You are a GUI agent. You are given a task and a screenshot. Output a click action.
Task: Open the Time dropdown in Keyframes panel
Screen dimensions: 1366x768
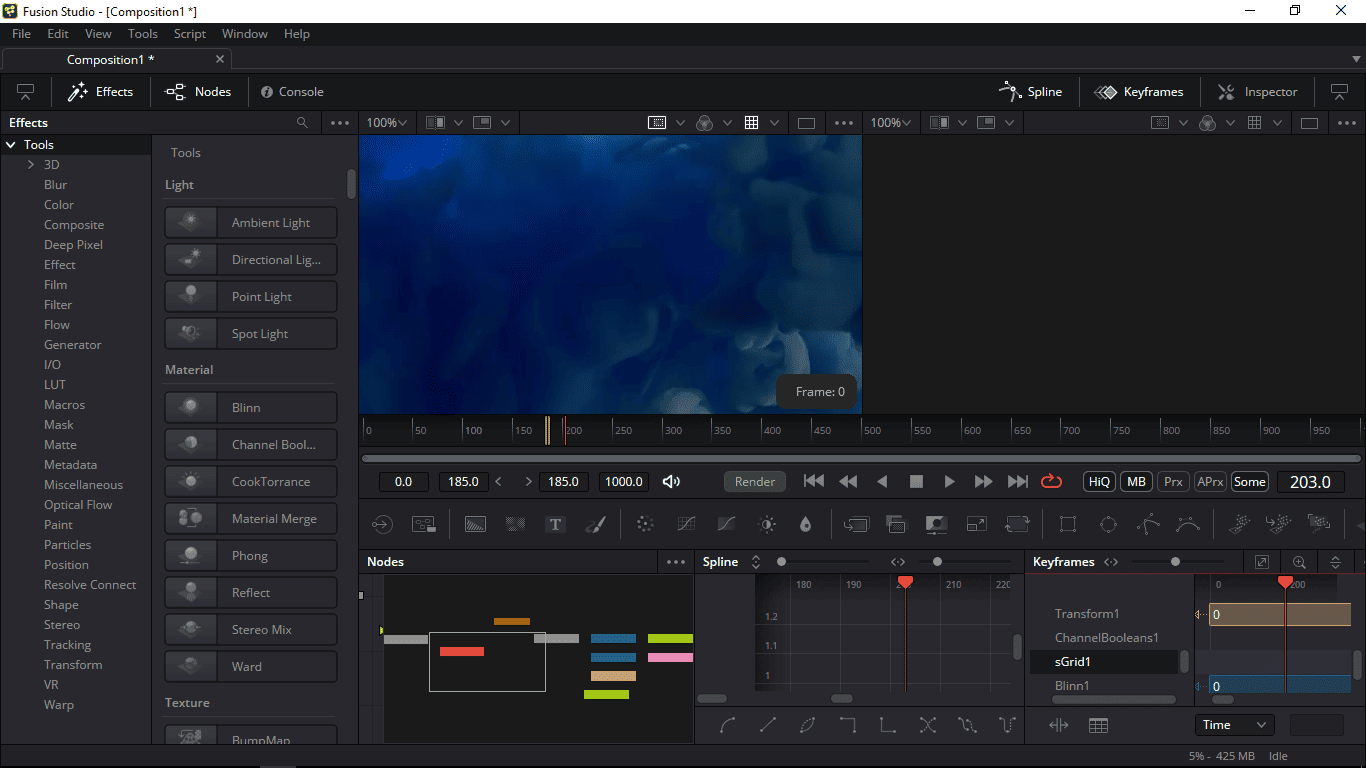[1234, 725]
